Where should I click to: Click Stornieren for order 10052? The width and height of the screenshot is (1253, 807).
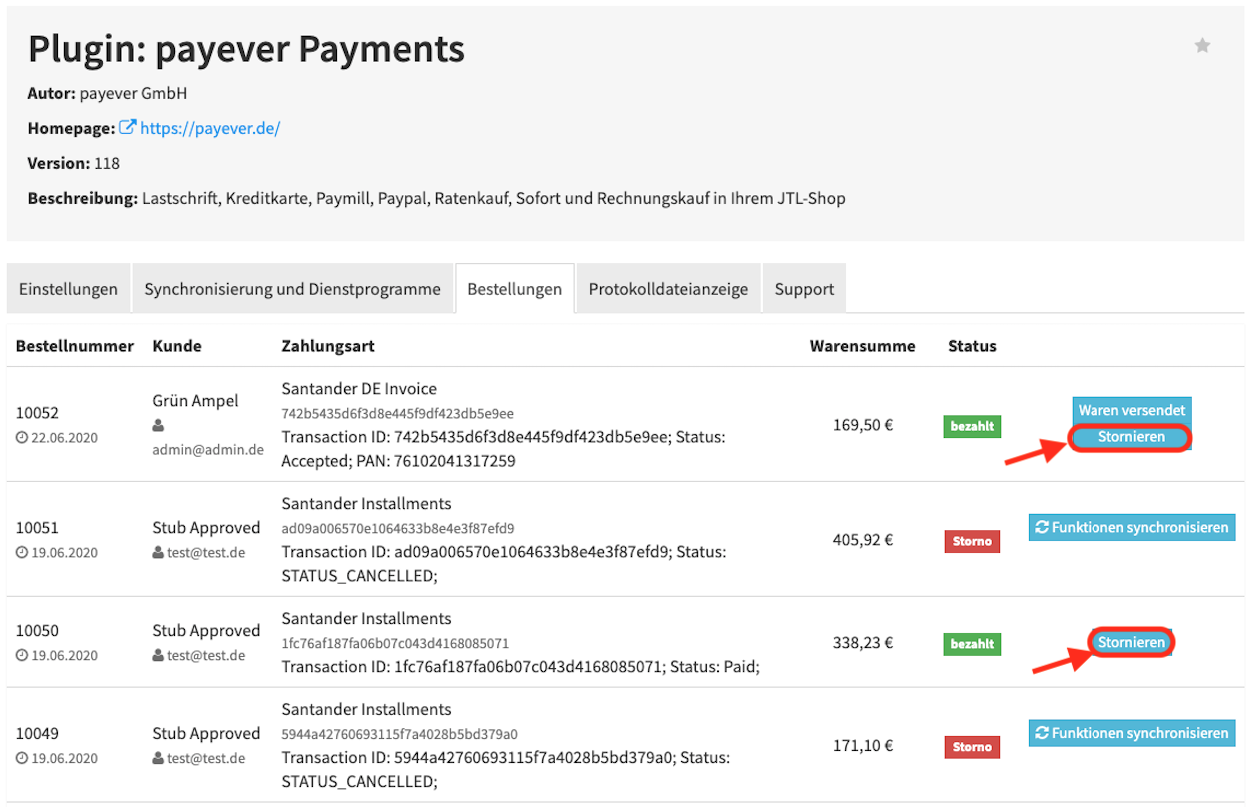[x=1131, y=437]
